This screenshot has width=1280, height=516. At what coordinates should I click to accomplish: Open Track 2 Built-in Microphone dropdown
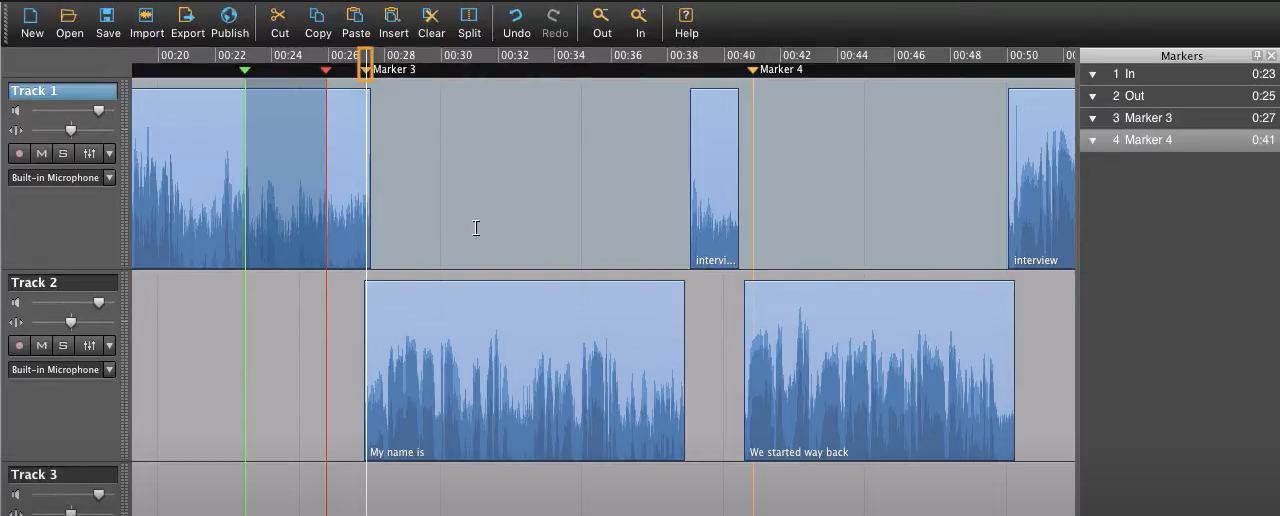[x=62, y=370]
